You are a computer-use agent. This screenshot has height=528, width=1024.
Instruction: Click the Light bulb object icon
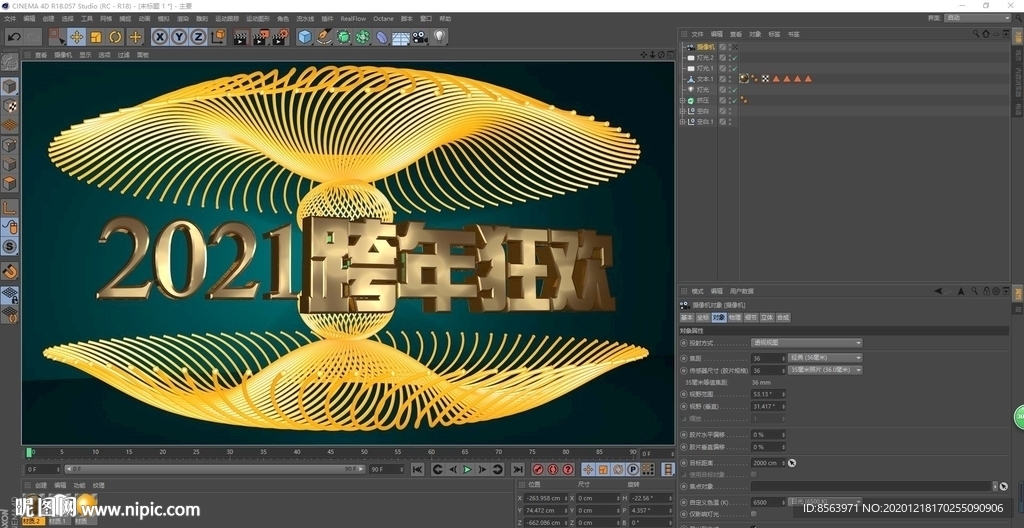(x=439, y=37)
